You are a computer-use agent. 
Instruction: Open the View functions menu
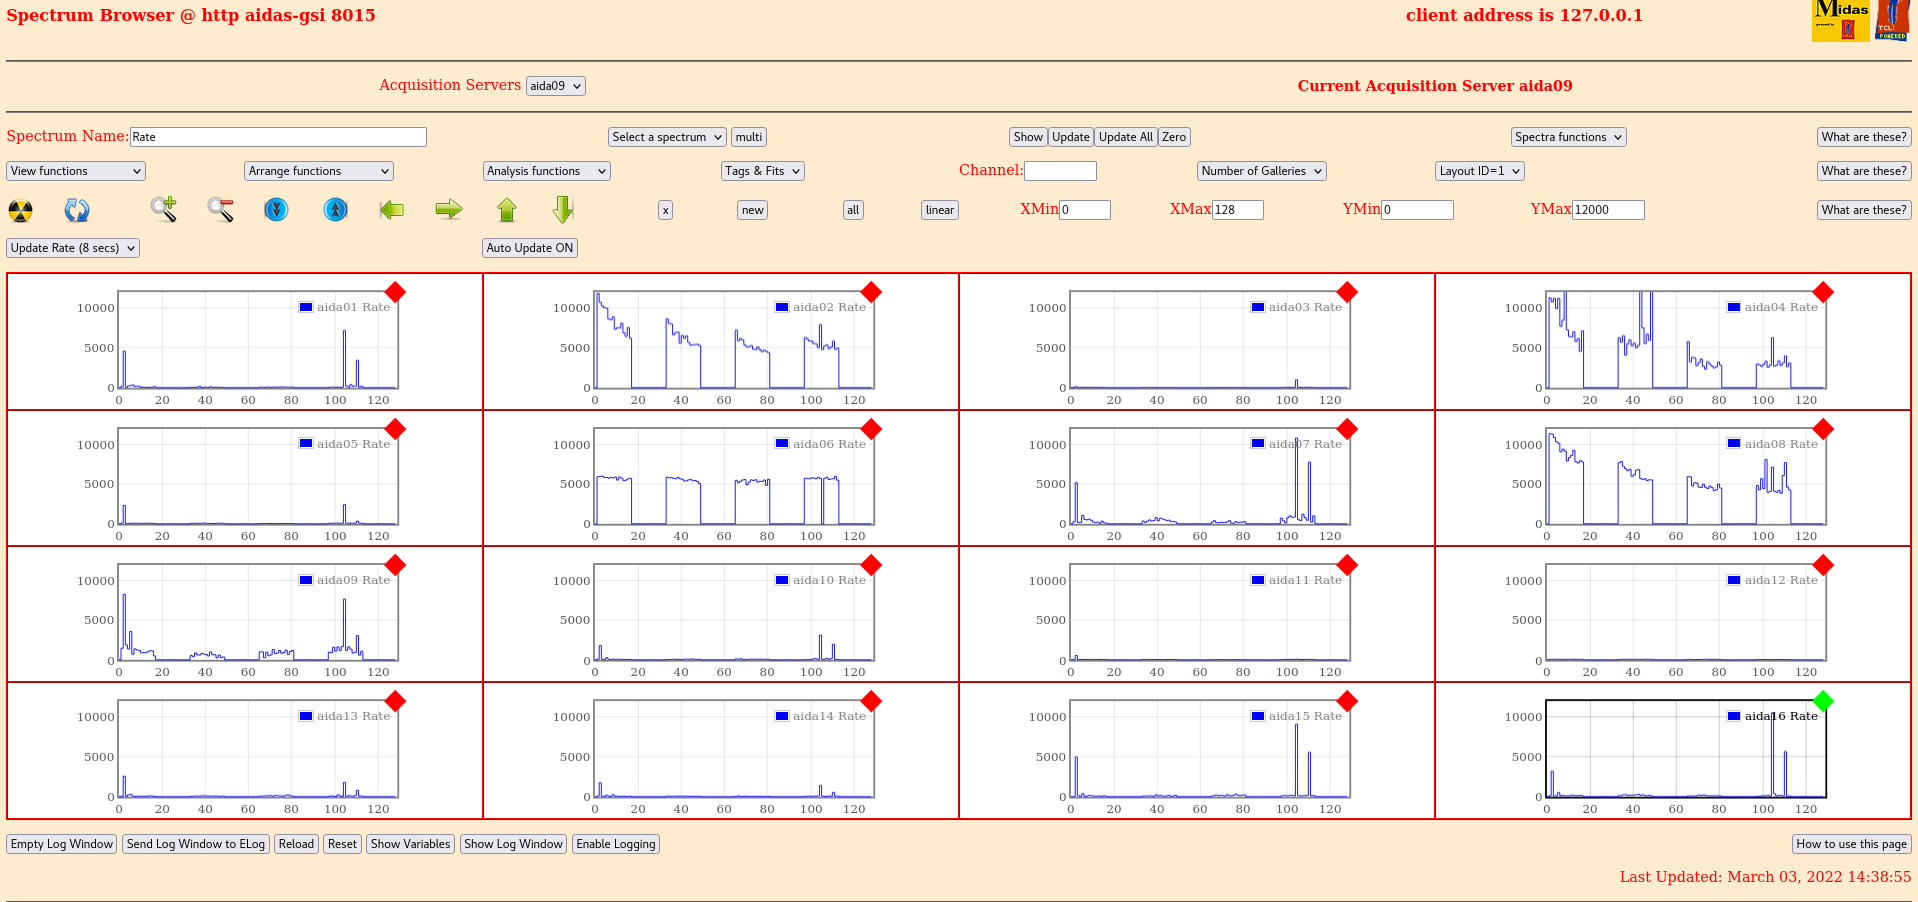76,171
